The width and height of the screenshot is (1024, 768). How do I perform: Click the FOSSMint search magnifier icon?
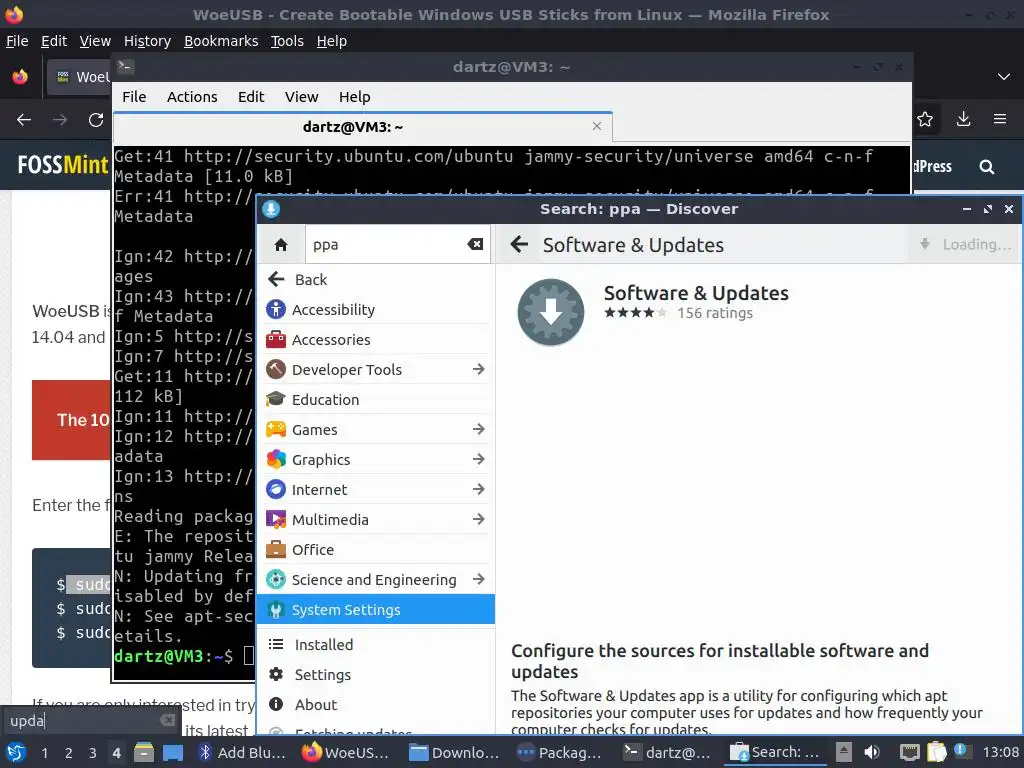(987, 167)
